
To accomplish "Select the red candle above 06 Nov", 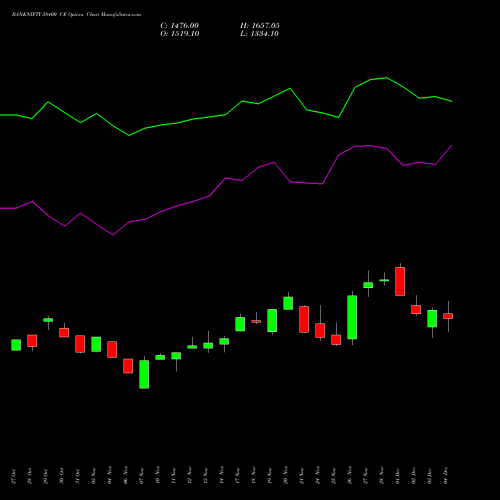I will [x=128, y=366].
